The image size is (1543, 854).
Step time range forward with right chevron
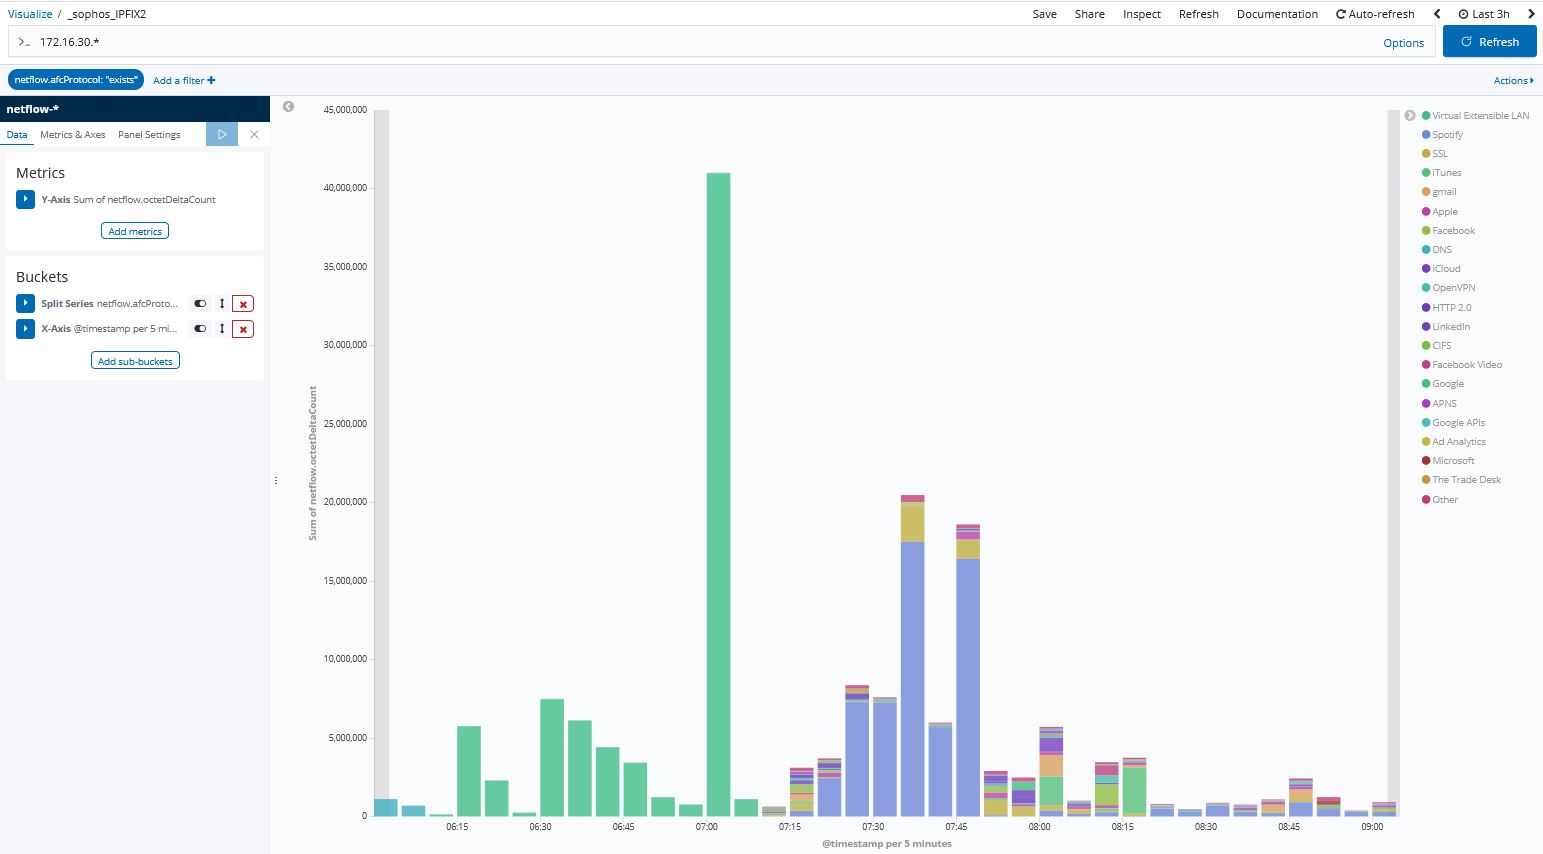[1530, 14]
